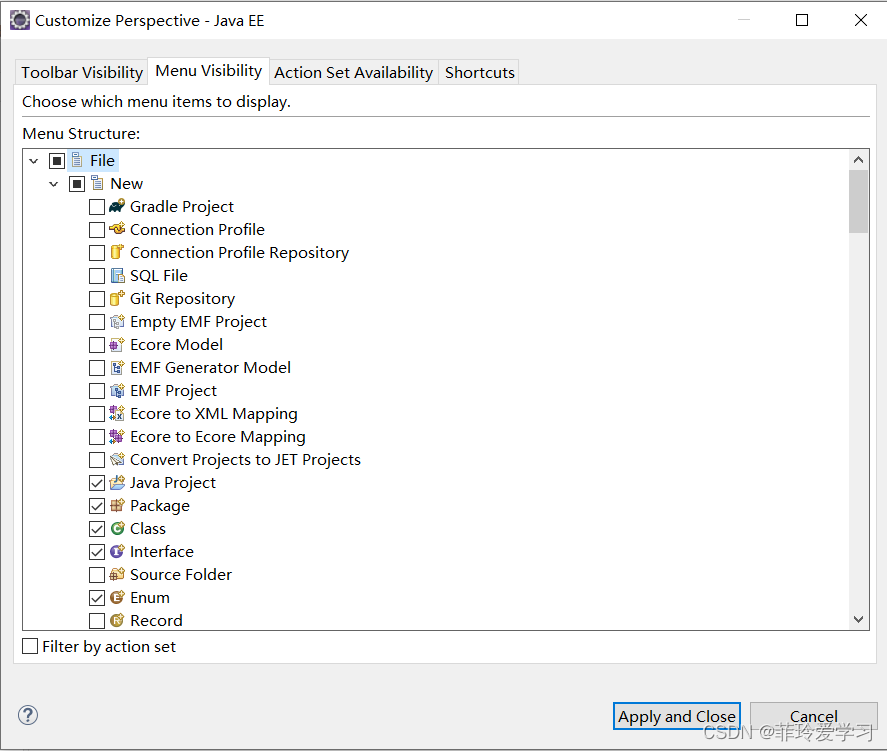This screenshot has width=887, height=751.
Task: Click the scrollbar up arrow
Action: coord(858,160)
